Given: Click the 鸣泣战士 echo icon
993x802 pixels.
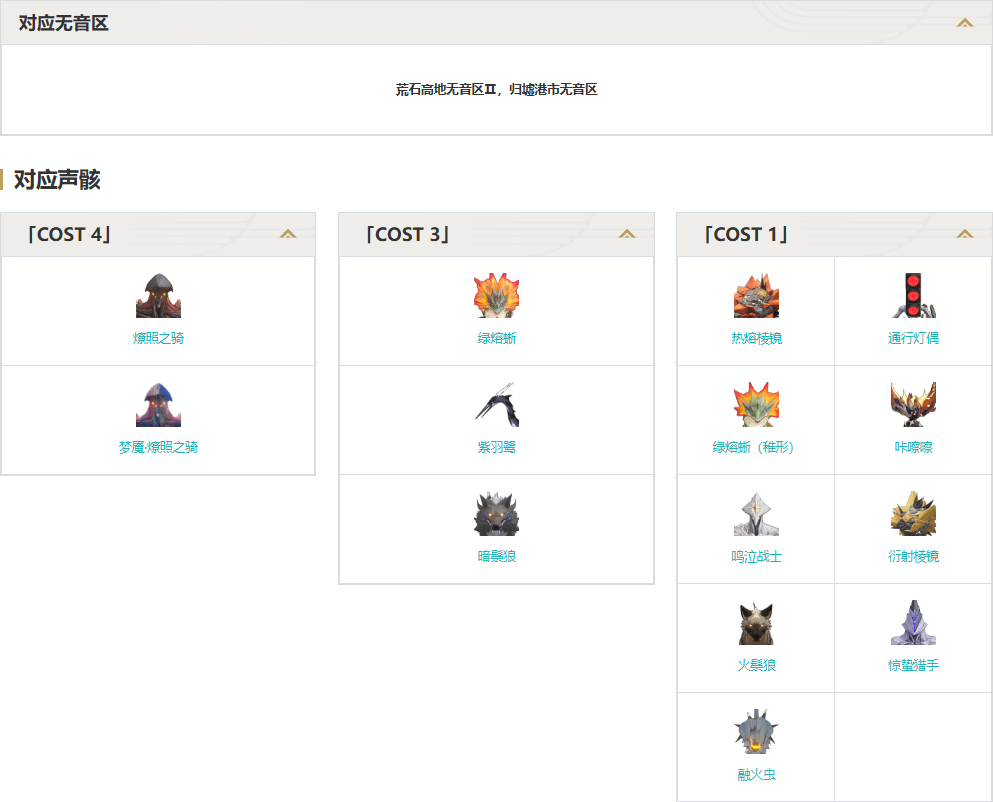Looking at the screenshot, I should (756, 514).
